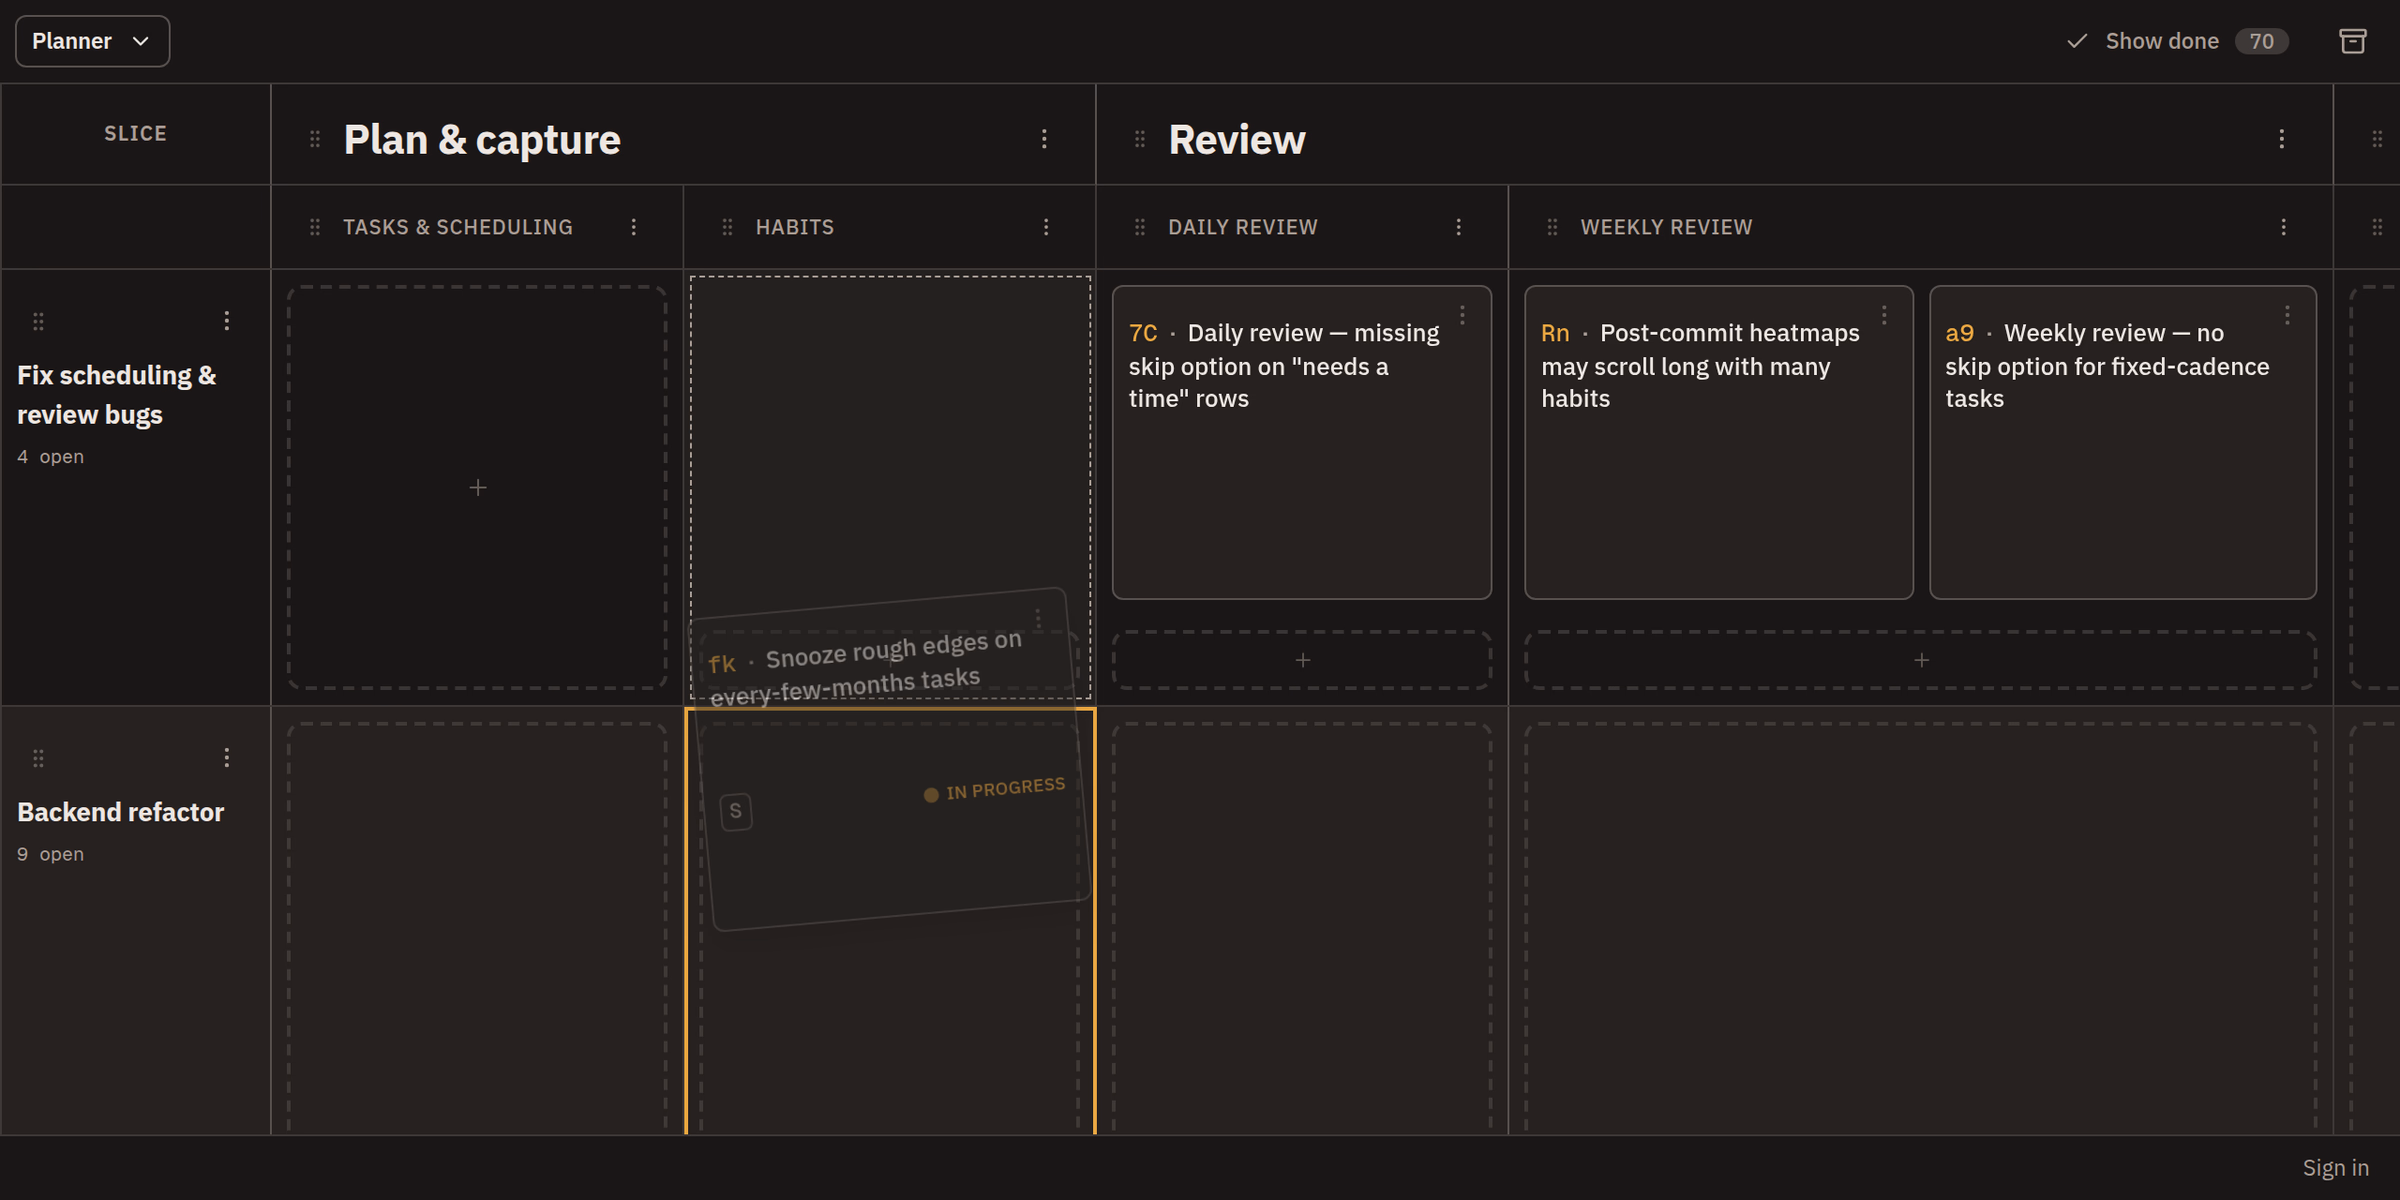This screenshot has width=2400, height=1200.
Task: Select Fix scheduling & review bugs slice
Action: pos(117,395)
